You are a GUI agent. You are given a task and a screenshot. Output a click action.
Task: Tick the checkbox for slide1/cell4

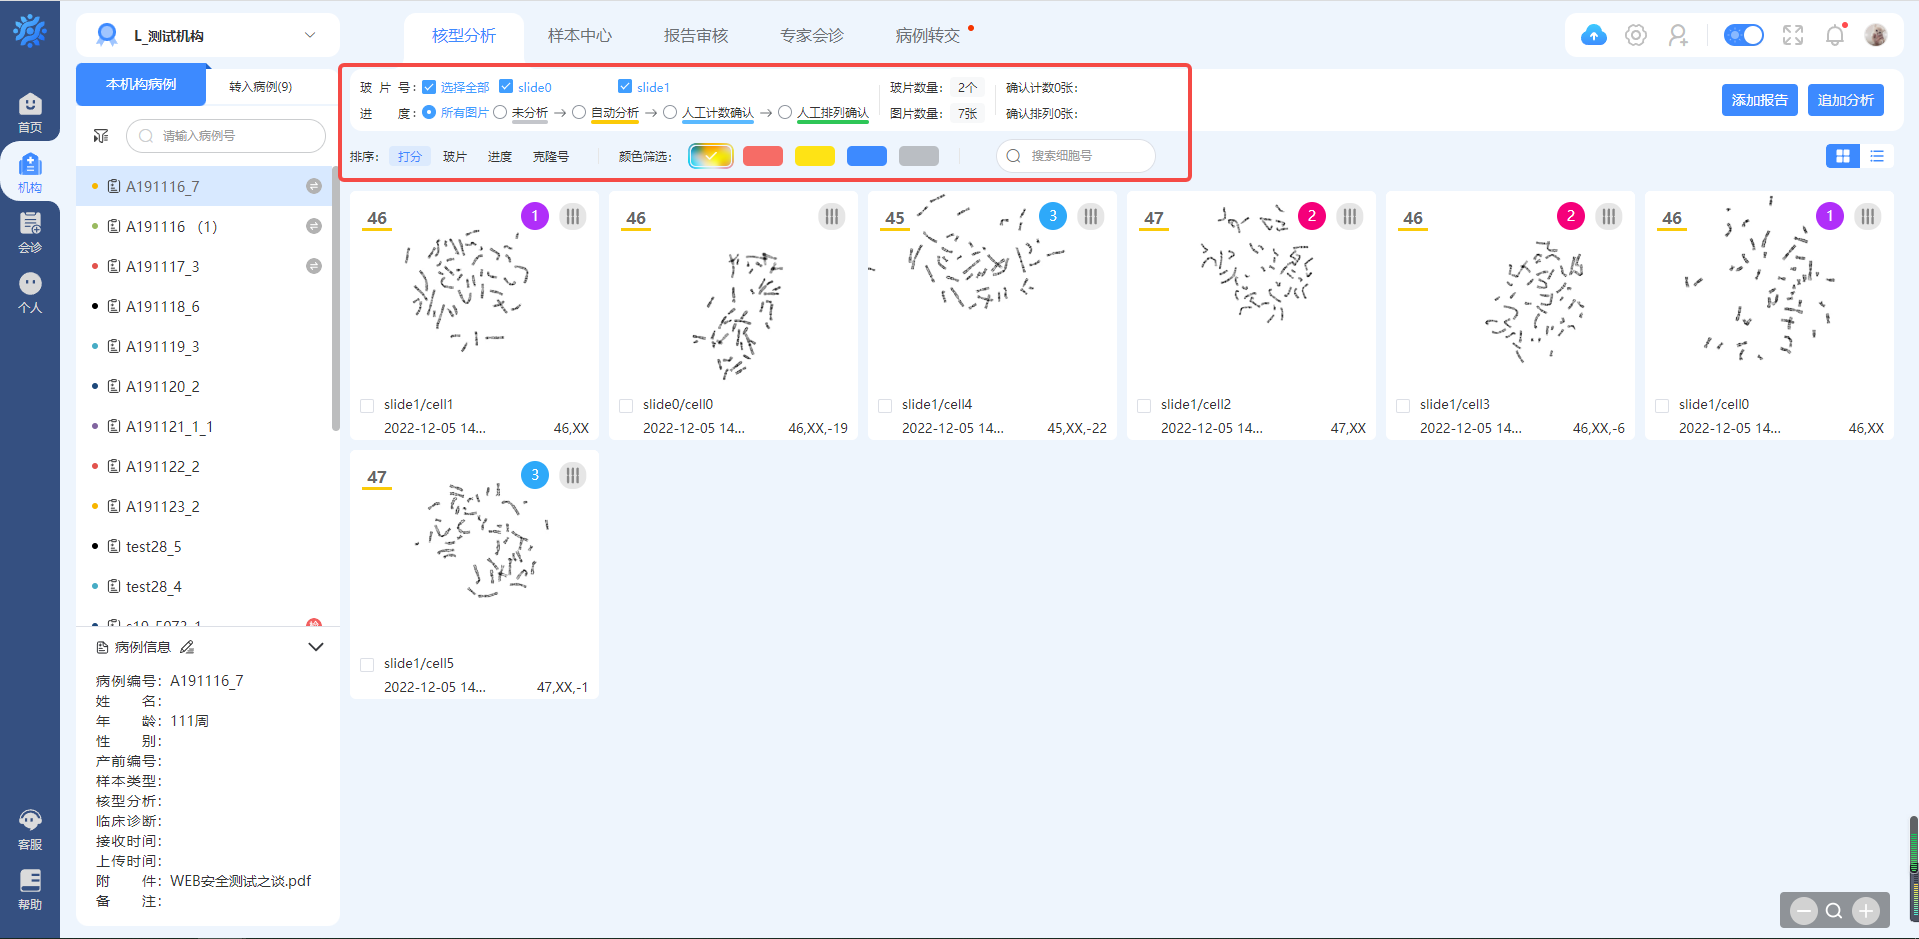click(x=885, y=405)
